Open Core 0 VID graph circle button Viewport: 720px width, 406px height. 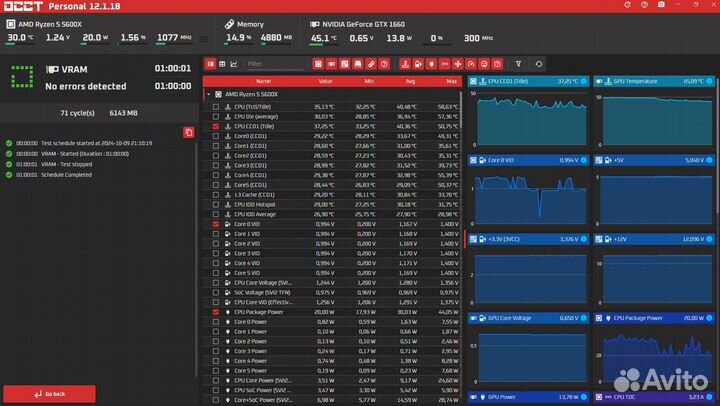point(584,160)
